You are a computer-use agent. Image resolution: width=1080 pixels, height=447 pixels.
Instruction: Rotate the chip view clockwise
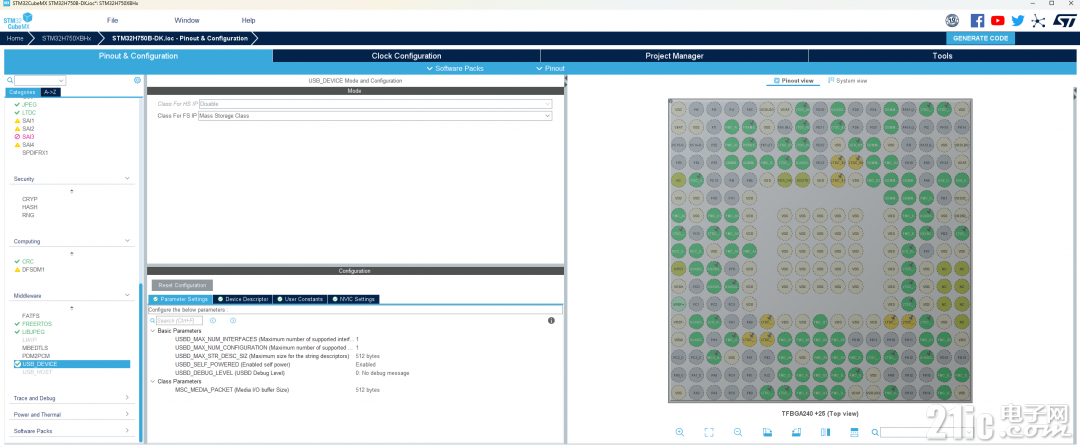(767, 432)
